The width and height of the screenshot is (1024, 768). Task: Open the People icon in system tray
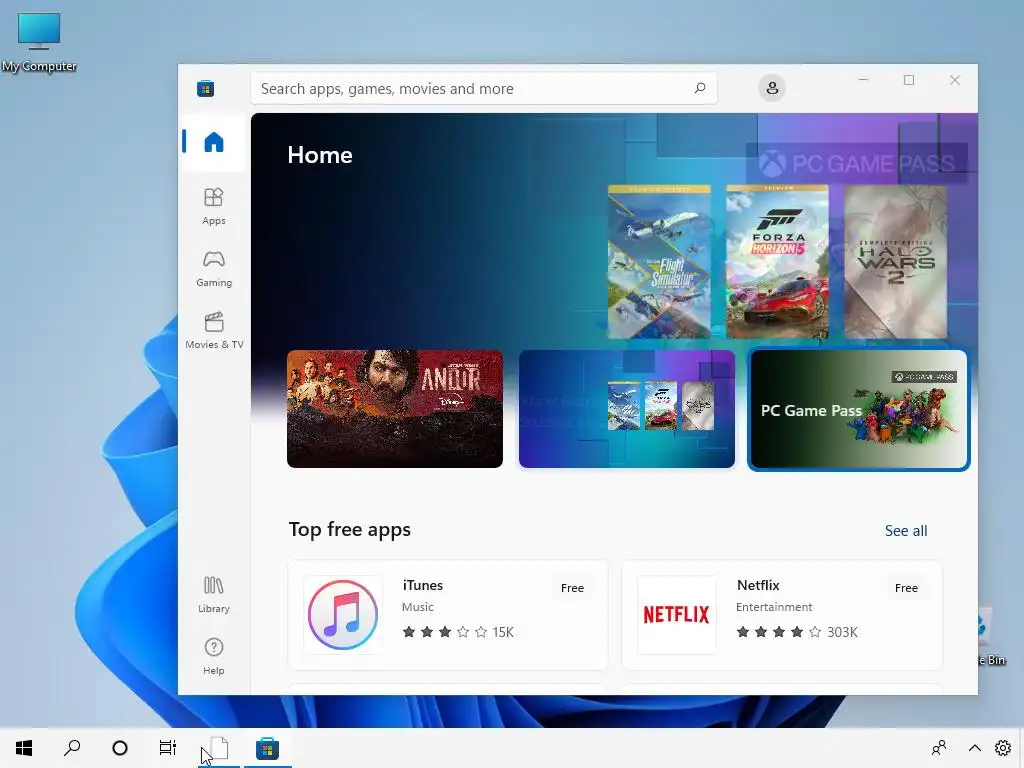[939, 748]
